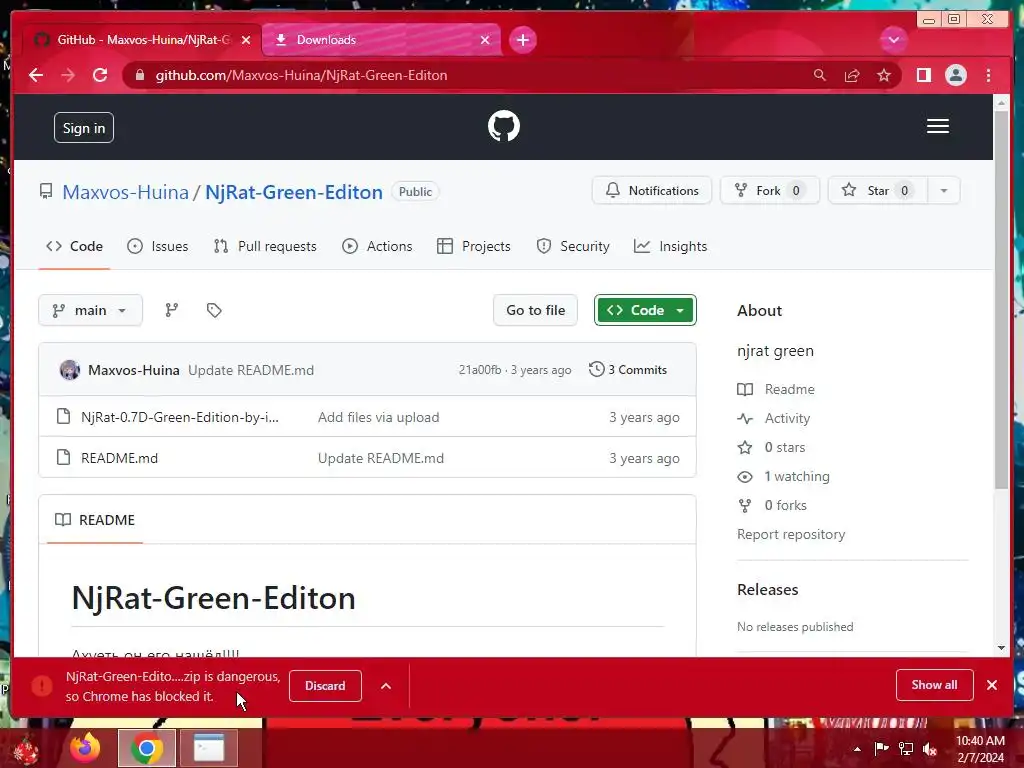Click the GitHub Octocat logo
Image resolution: width=1024 pixels, height=768 pixels.
tap(504, 126)
